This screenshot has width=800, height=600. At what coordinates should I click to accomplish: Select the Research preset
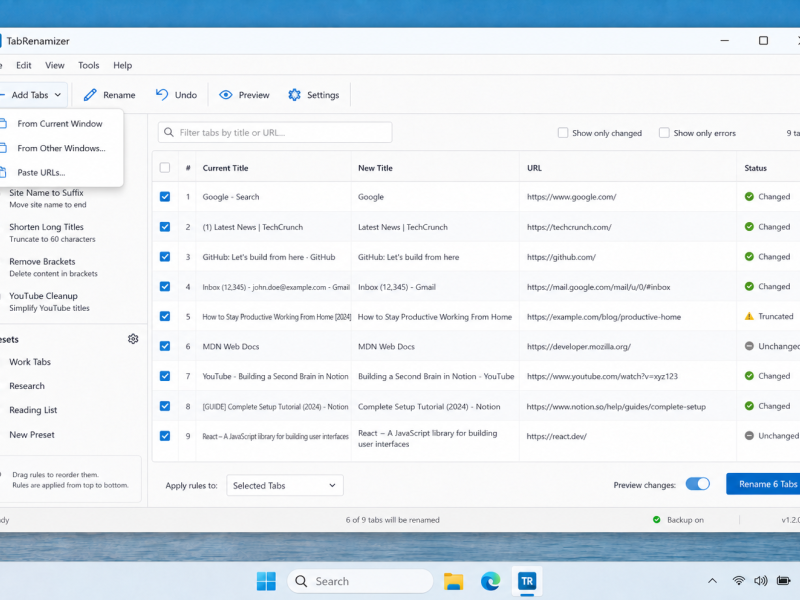27,386
